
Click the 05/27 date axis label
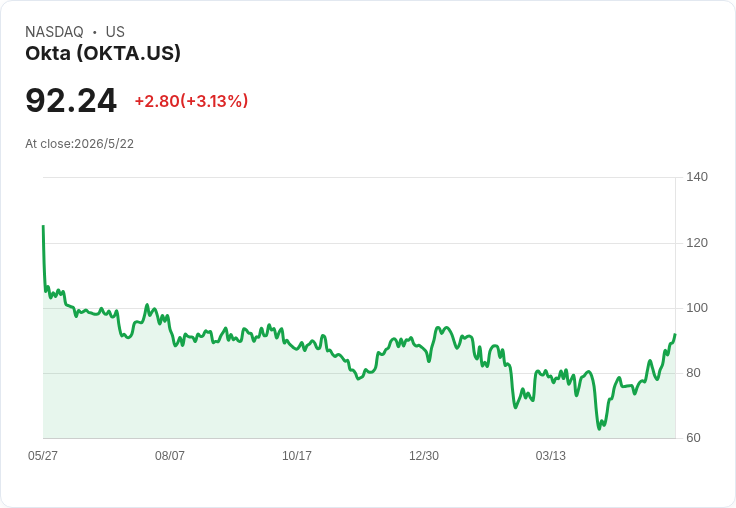coord(43,455)
